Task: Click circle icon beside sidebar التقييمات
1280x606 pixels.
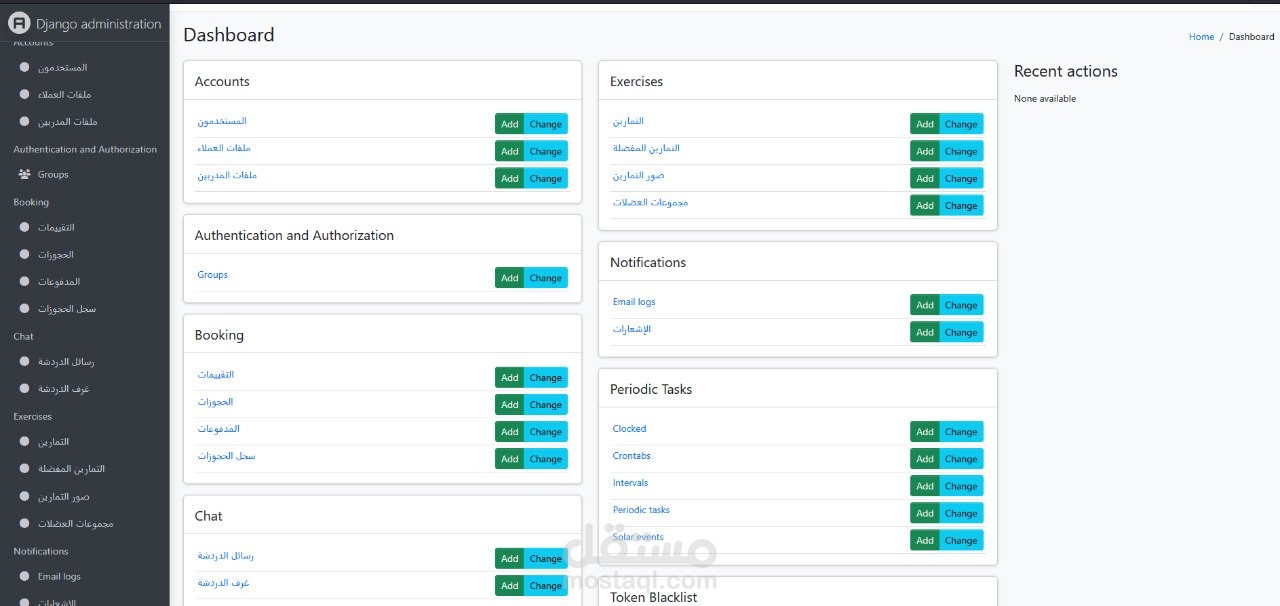Action: point(24,228)
